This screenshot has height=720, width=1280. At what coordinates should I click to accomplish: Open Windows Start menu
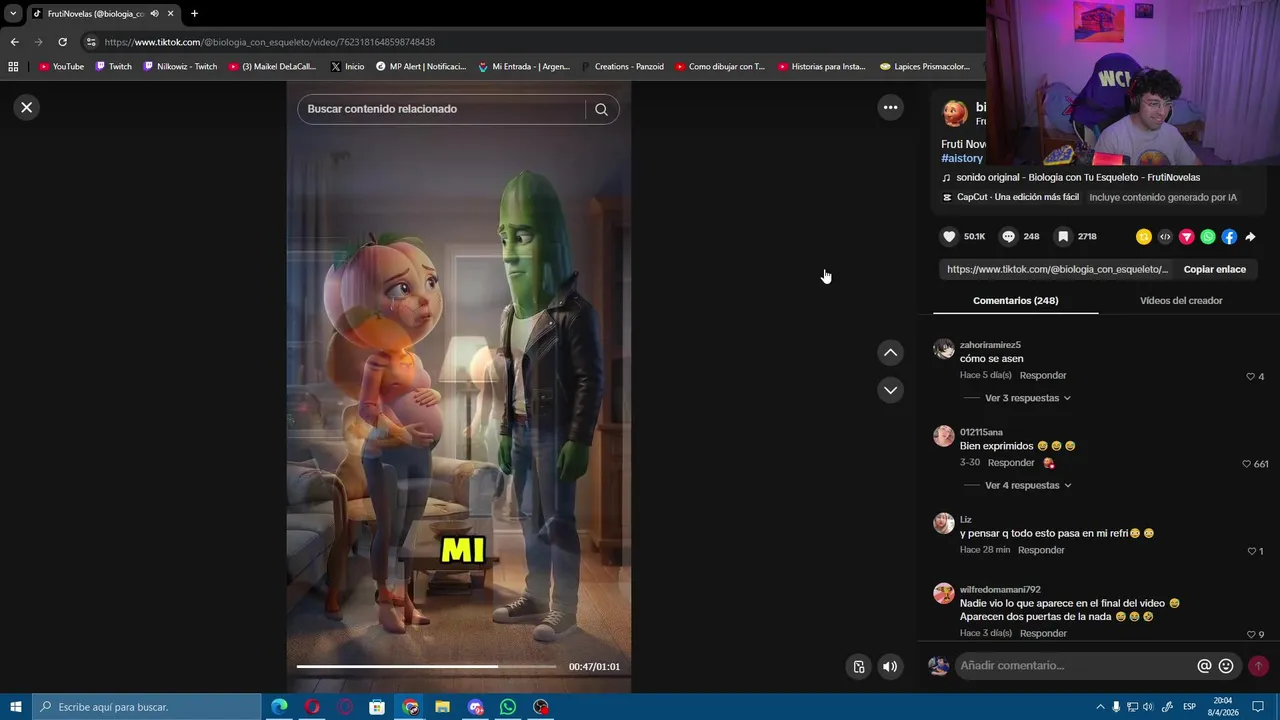(15, 707)
